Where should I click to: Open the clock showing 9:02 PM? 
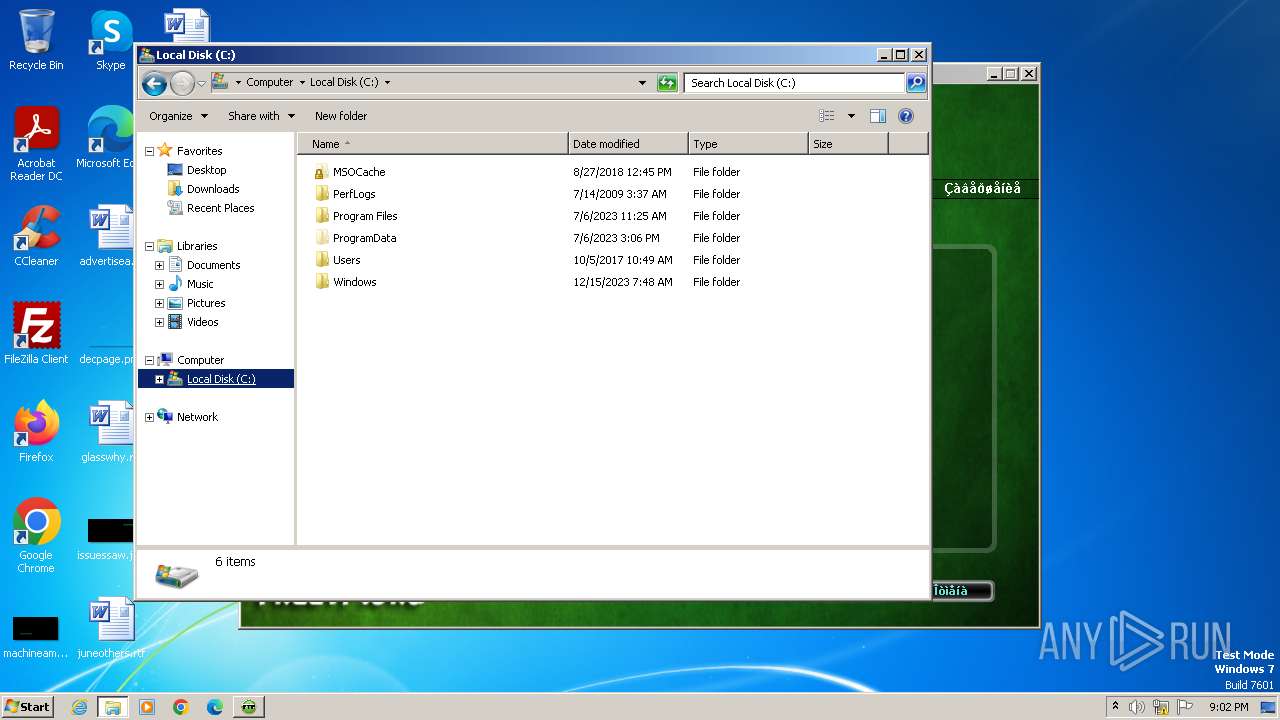[x=1228, y=707]
